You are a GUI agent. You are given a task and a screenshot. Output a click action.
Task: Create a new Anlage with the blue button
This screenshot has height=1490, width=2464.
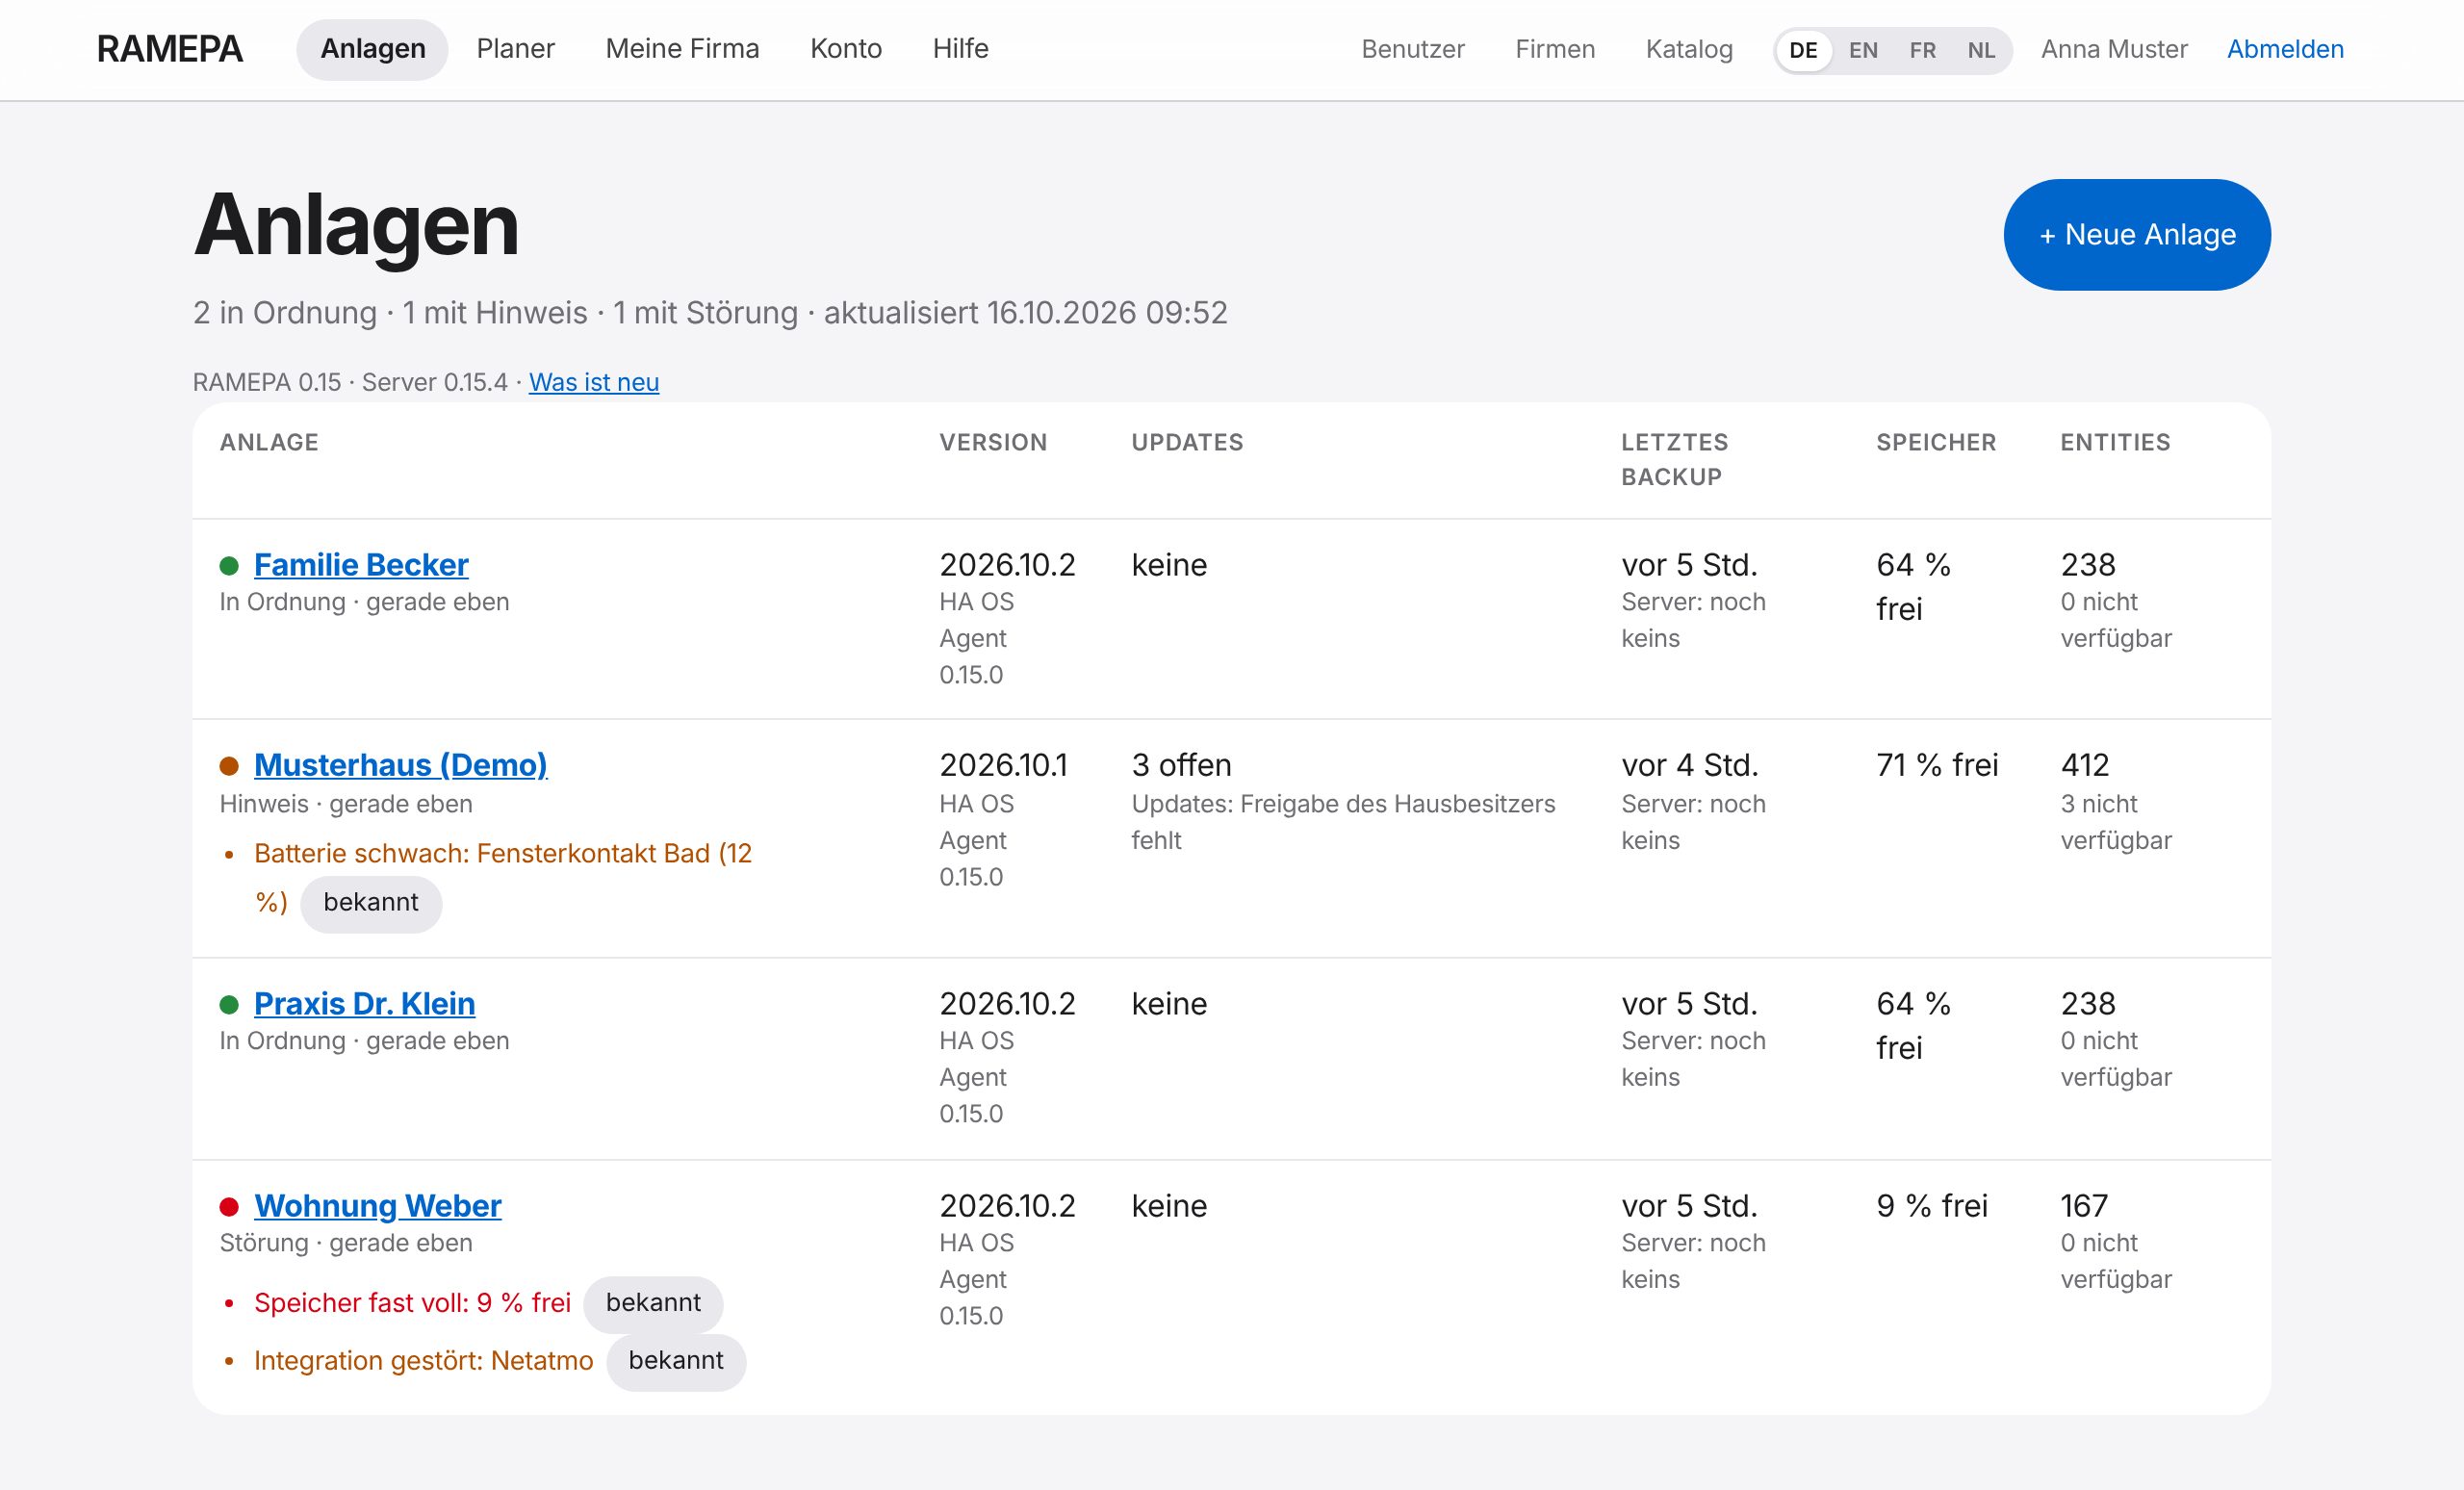tap(2137, 235)
